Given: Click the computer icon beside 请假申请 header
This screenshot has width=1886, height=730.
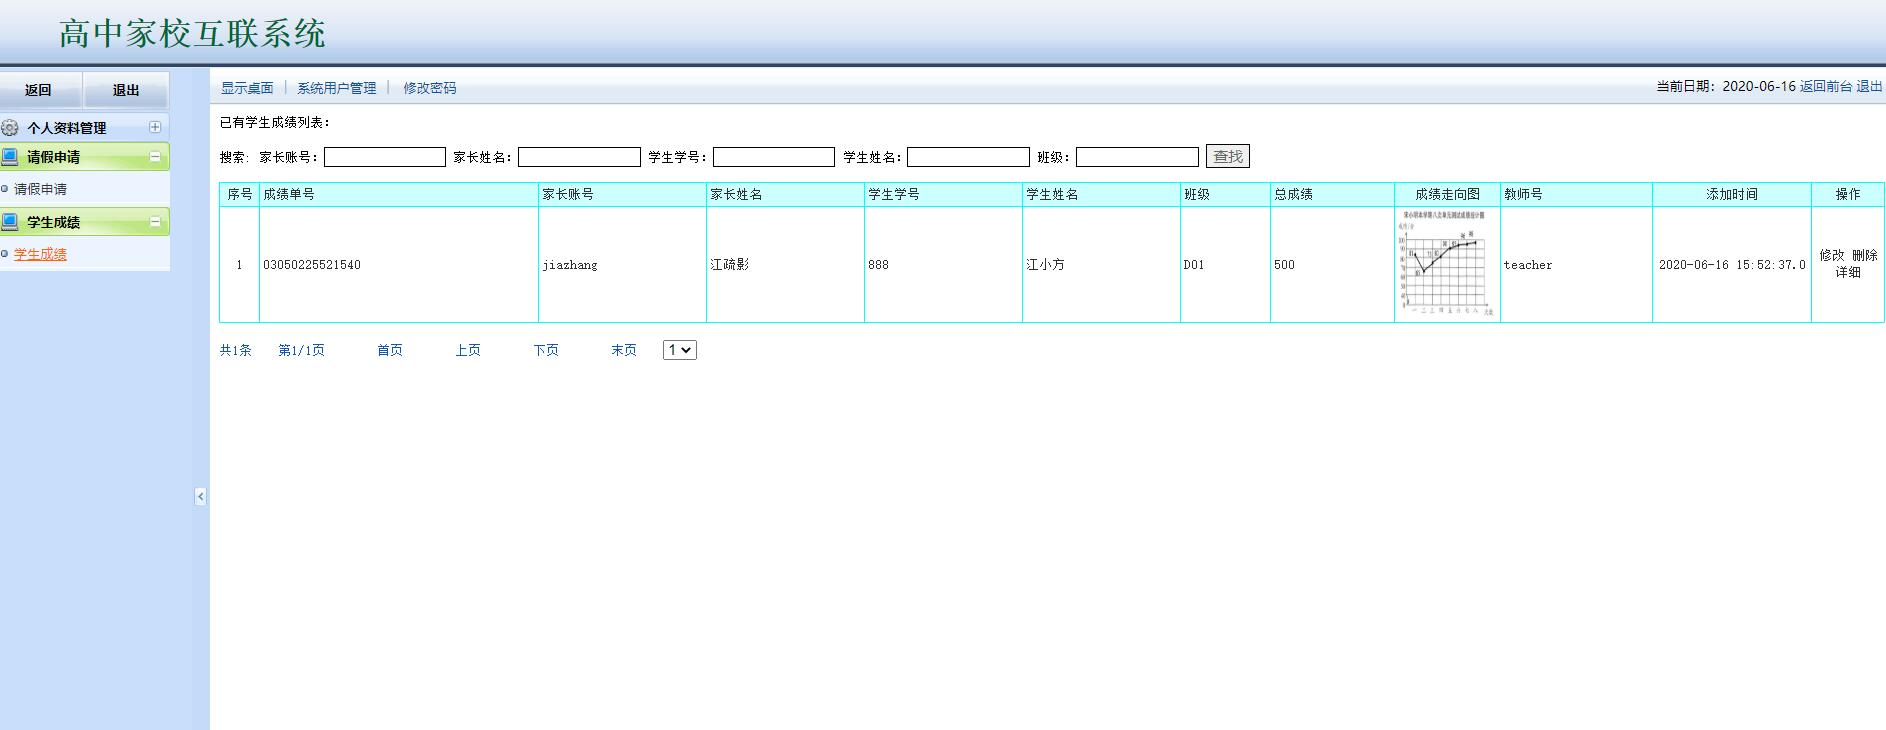Looking at the screenshot, I should [10, 157].
